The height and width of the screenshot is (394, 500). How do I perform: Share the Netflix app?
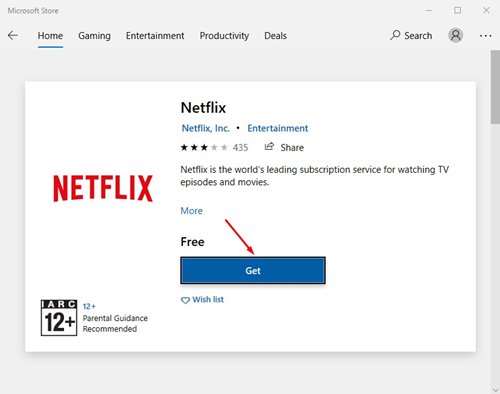[284, 147]
